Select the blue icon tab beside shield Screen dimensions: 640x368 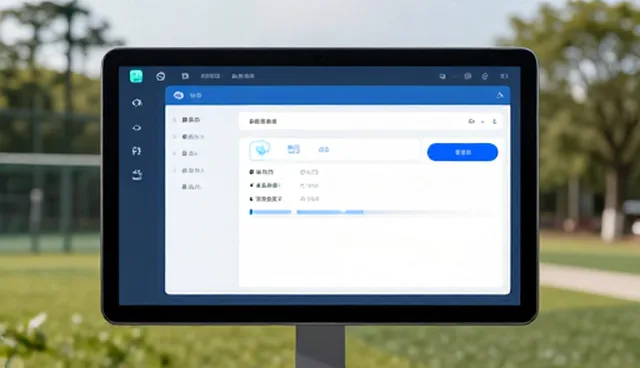293,149
